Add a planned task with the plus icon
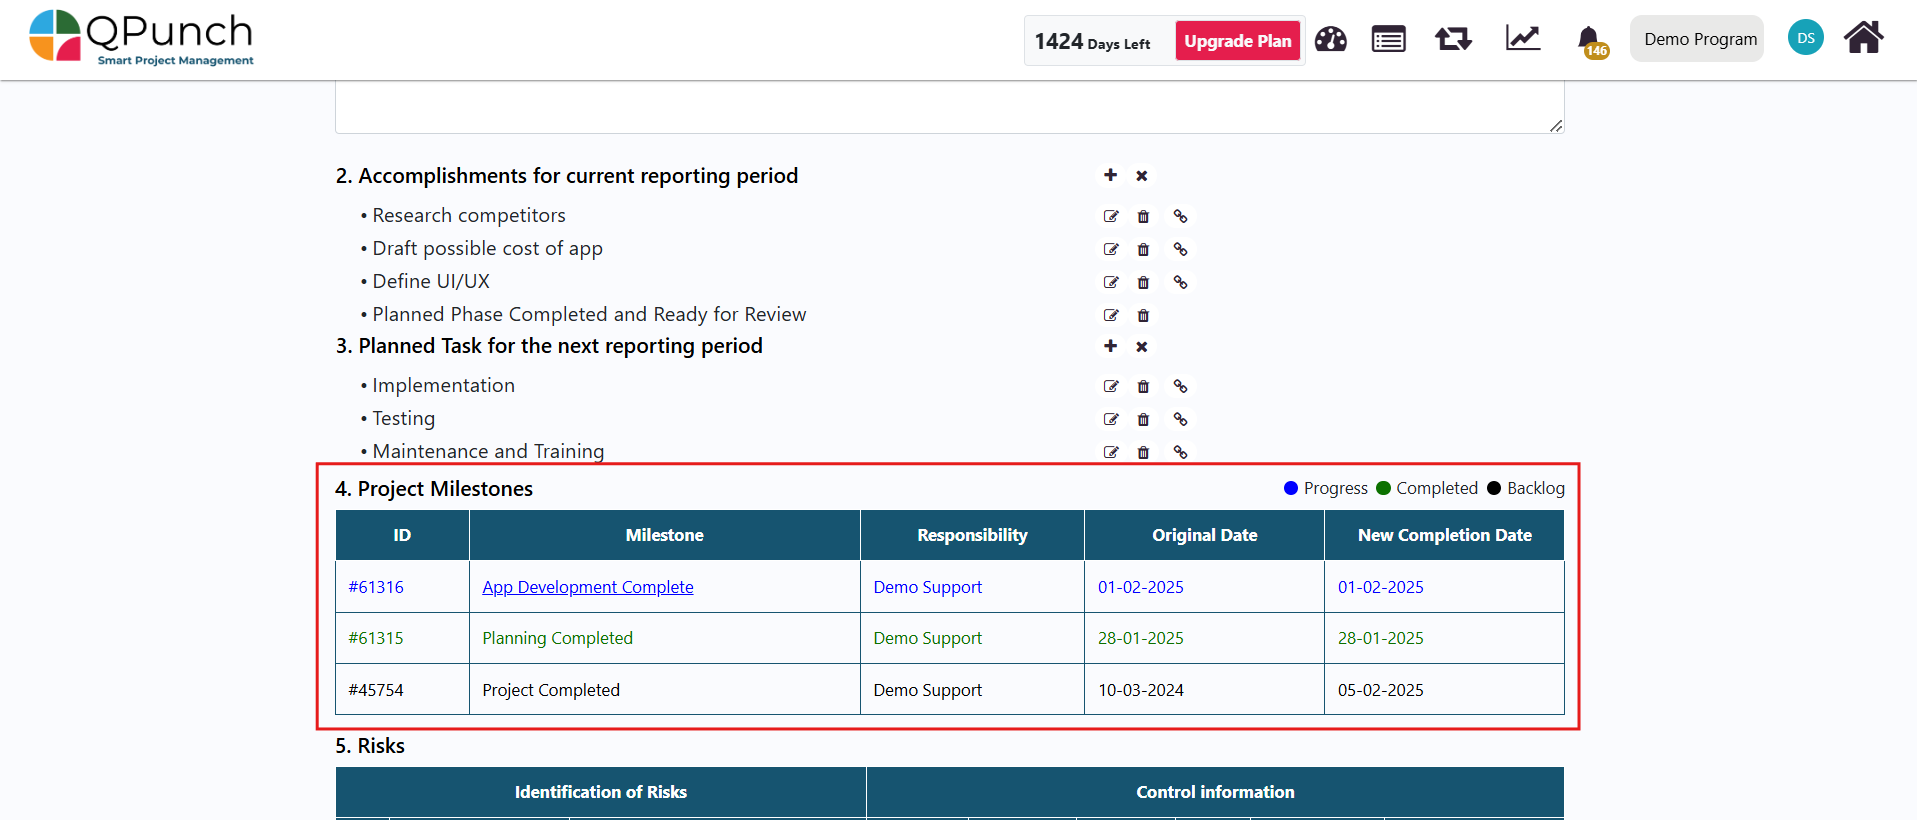Viewport: 1917px width, 820px height. [x=1110, y=345]
